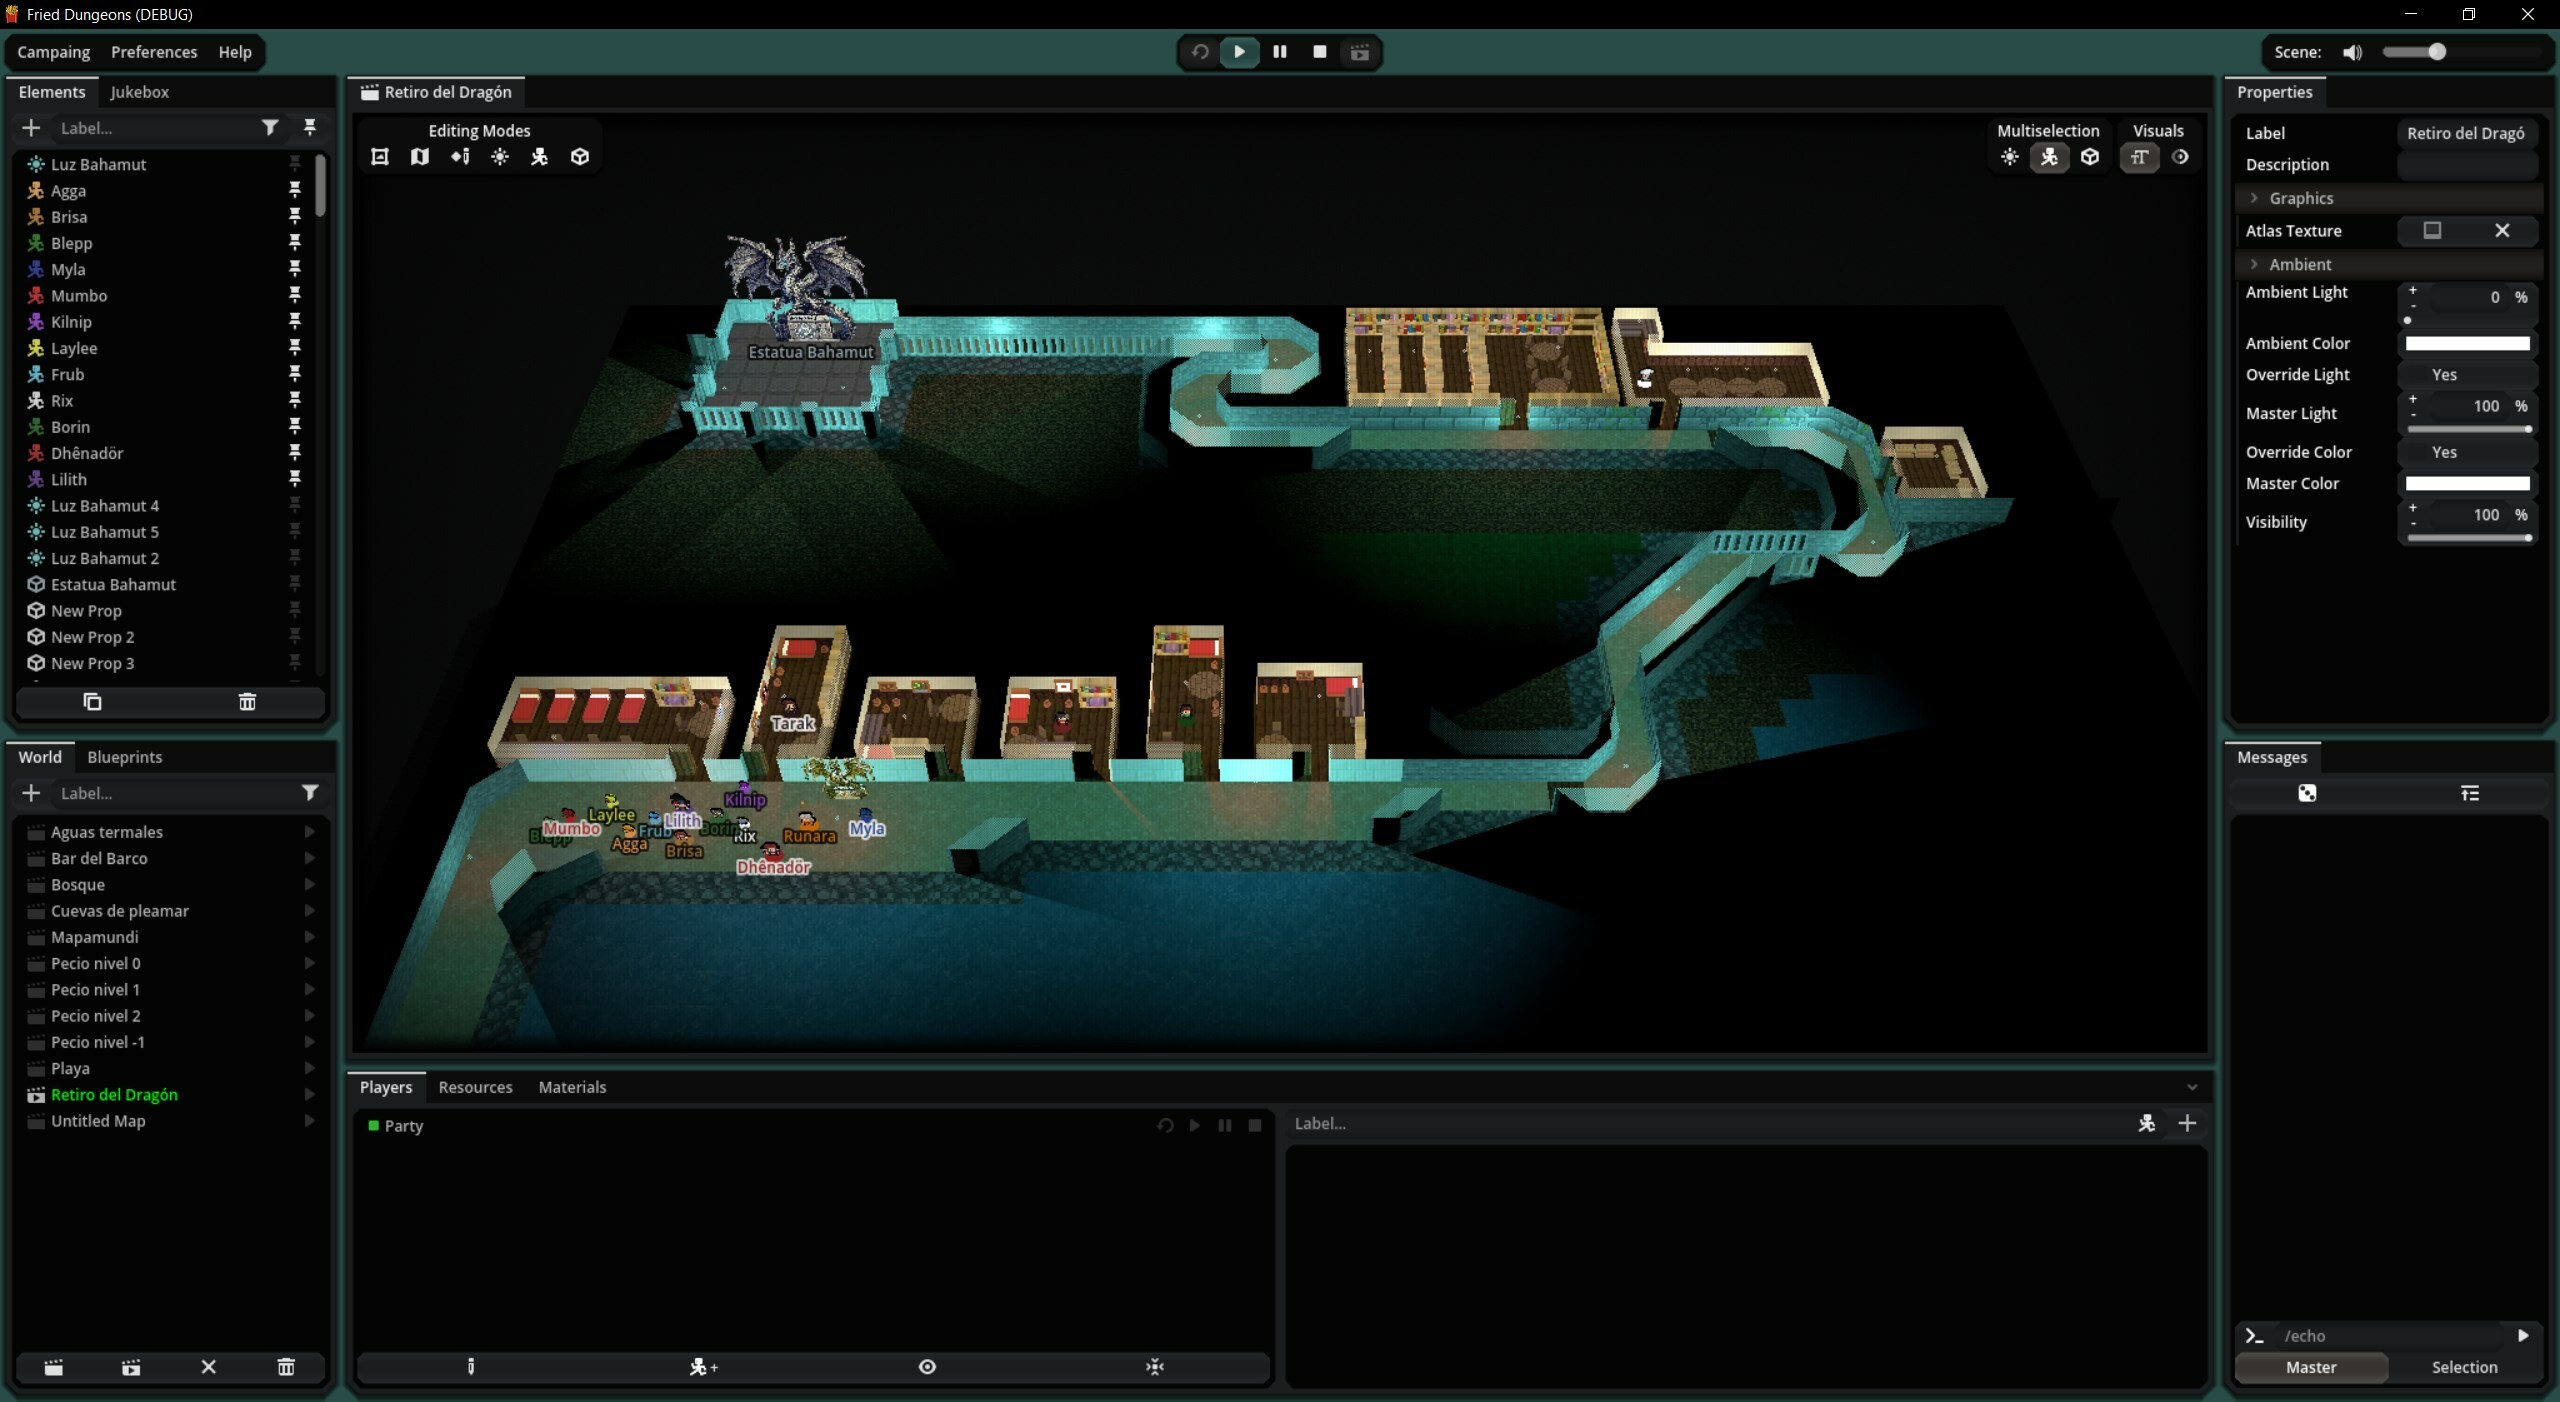Open the lighting editing mode
2560x1402 pixels.
click(x=500, y=157)
